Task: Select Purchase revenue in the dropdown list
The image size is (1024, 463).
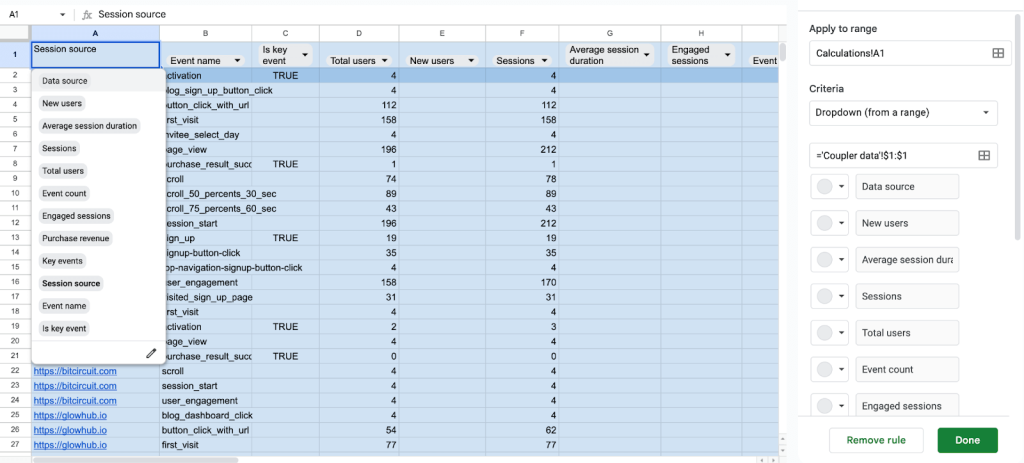Action: [x=76, y=238]
